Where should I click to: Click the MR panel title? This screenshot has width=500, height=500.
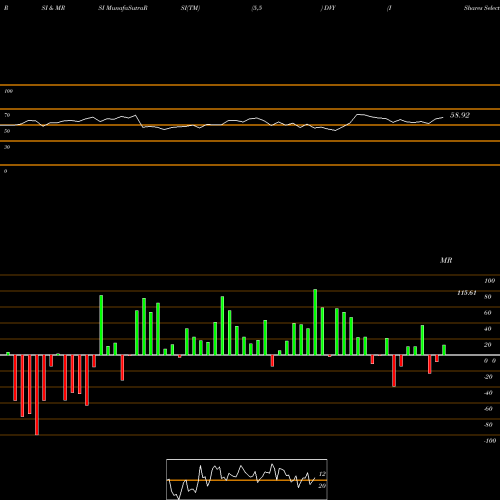pyautogui.click(x=446, y=260)
